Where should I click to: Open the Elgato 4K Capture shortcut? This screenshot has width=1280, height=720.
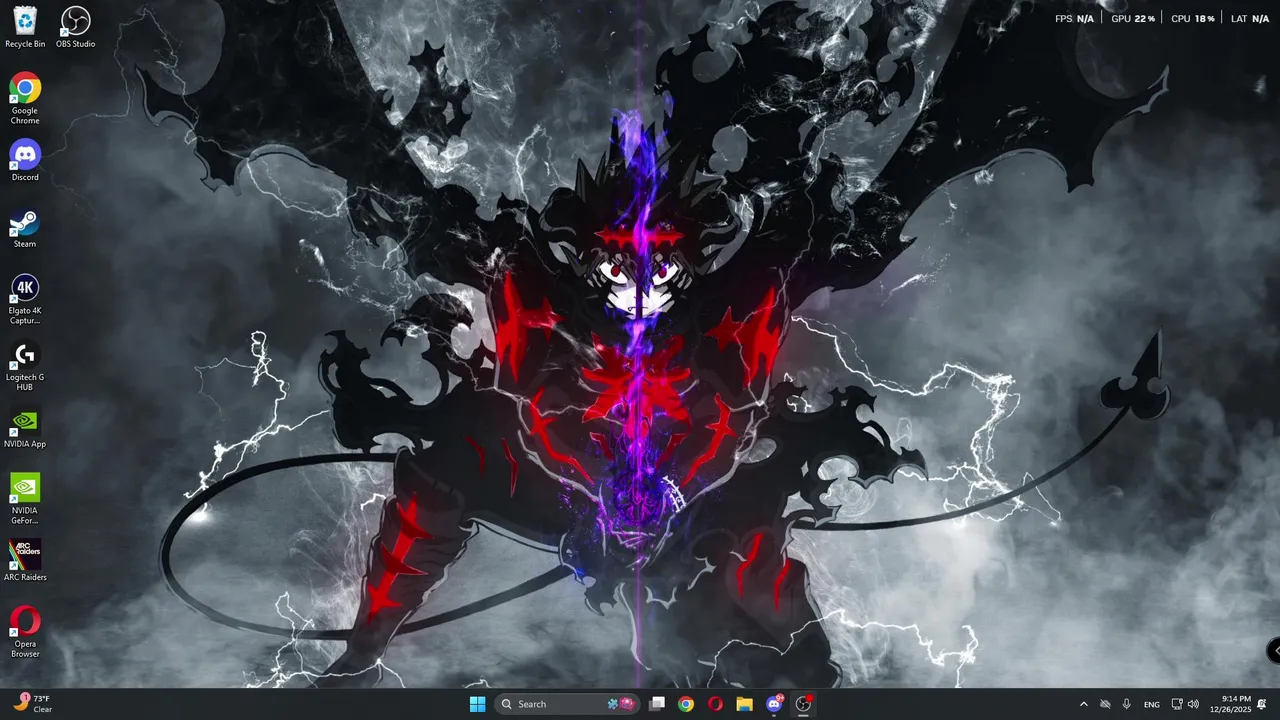click(25, 299)
